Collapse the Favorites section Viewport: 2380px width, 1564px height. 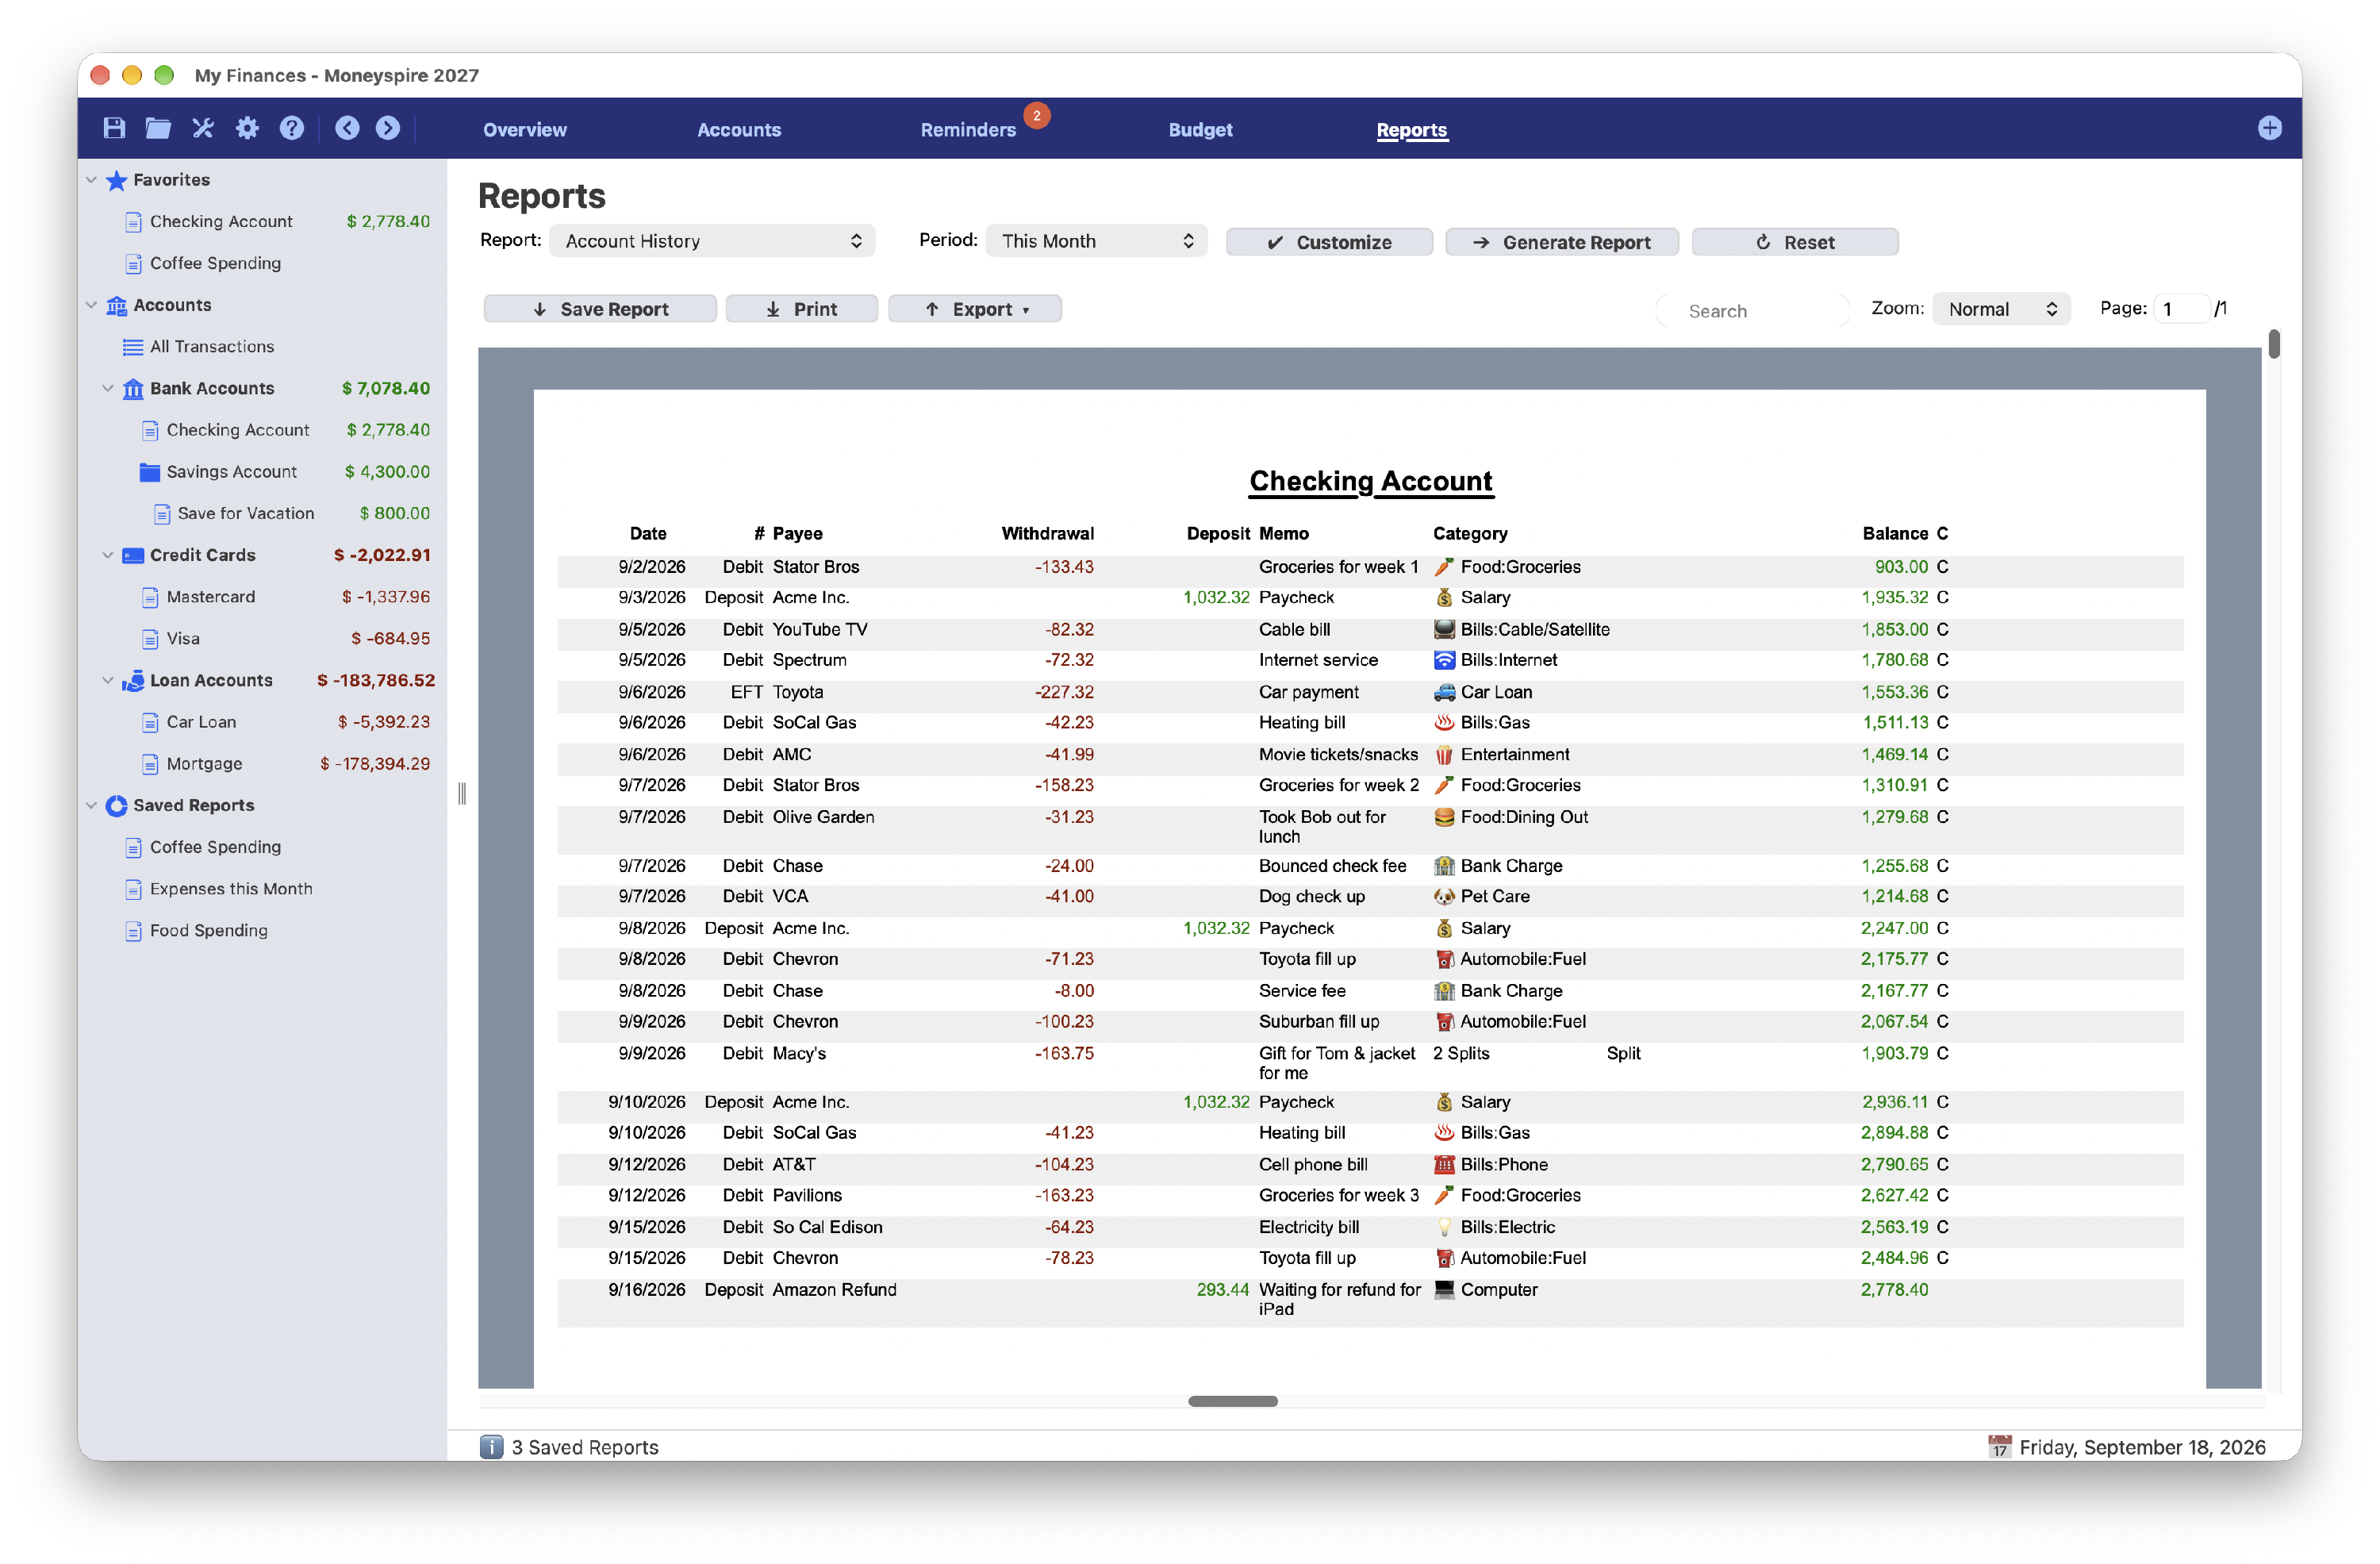click(x=91, y=180)
